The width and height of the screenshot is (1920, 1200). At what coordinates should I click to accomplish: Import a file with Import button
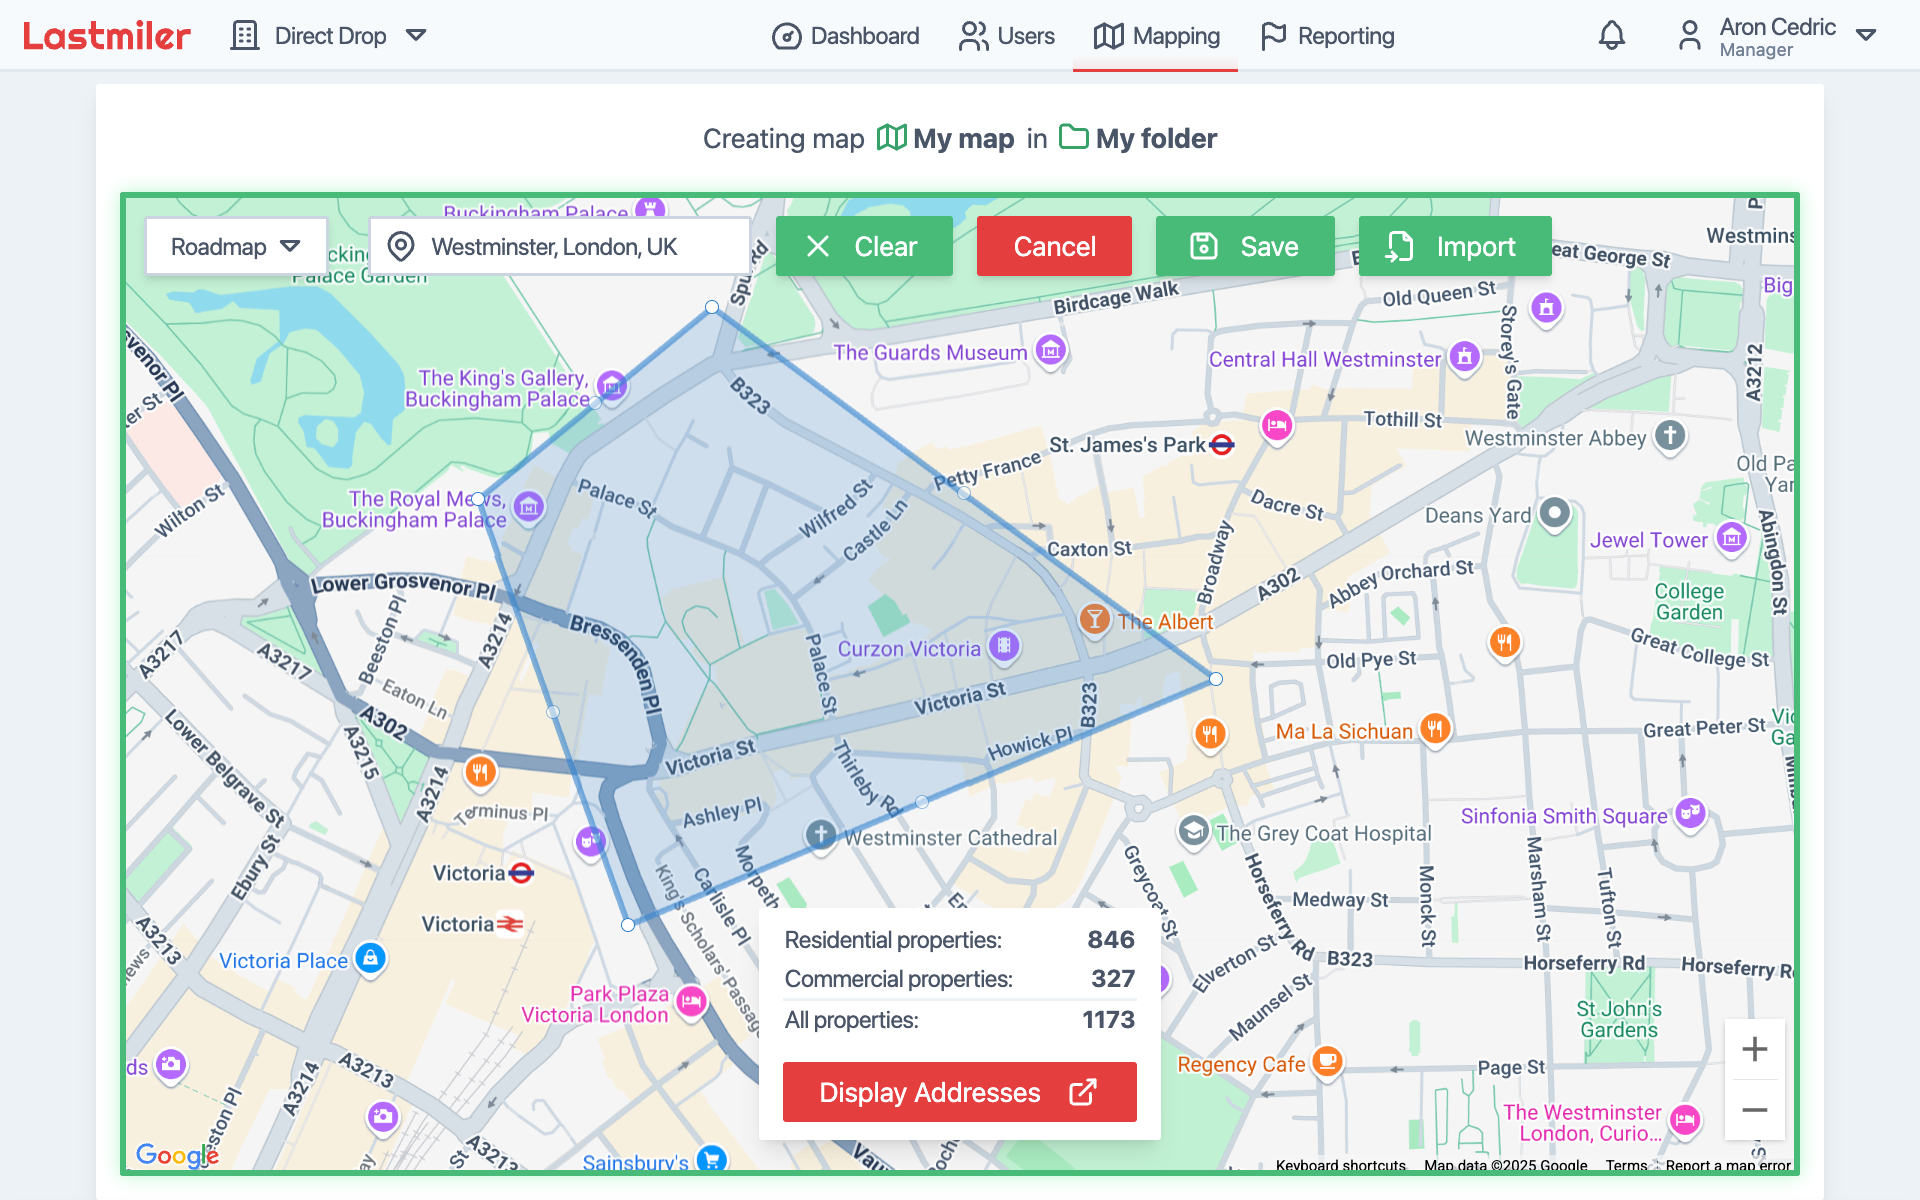(x=1455, y=246)
